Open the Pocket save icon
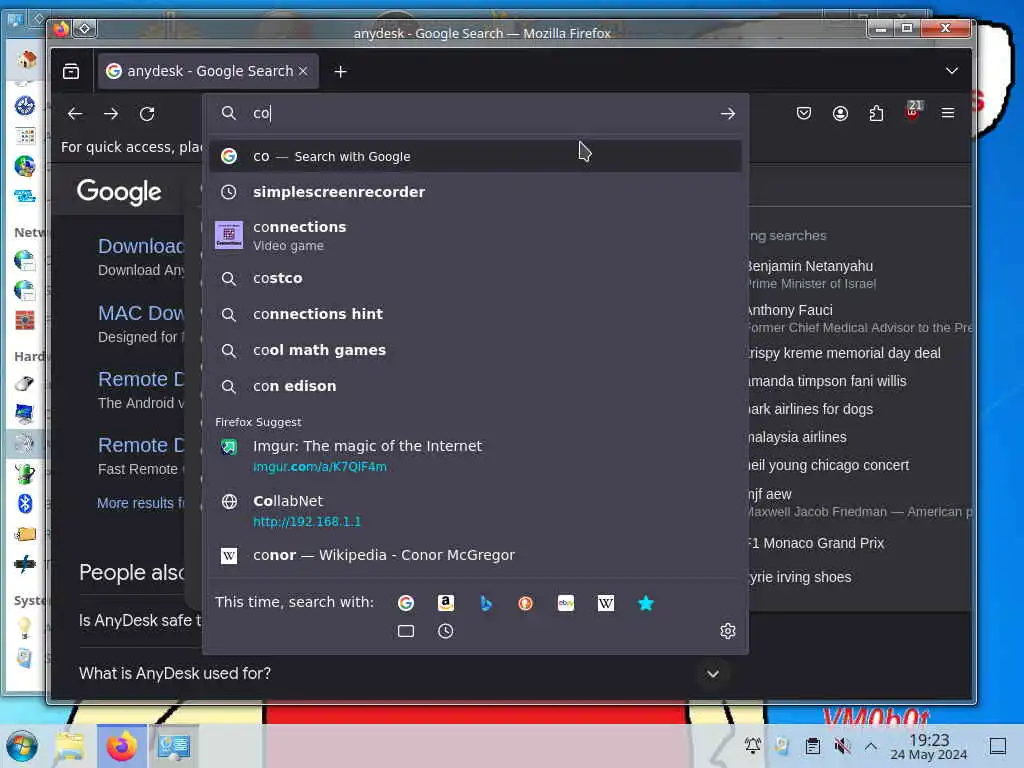This screenshot has height=768, width=1024. pyautogui.click(x=804, y=114)
